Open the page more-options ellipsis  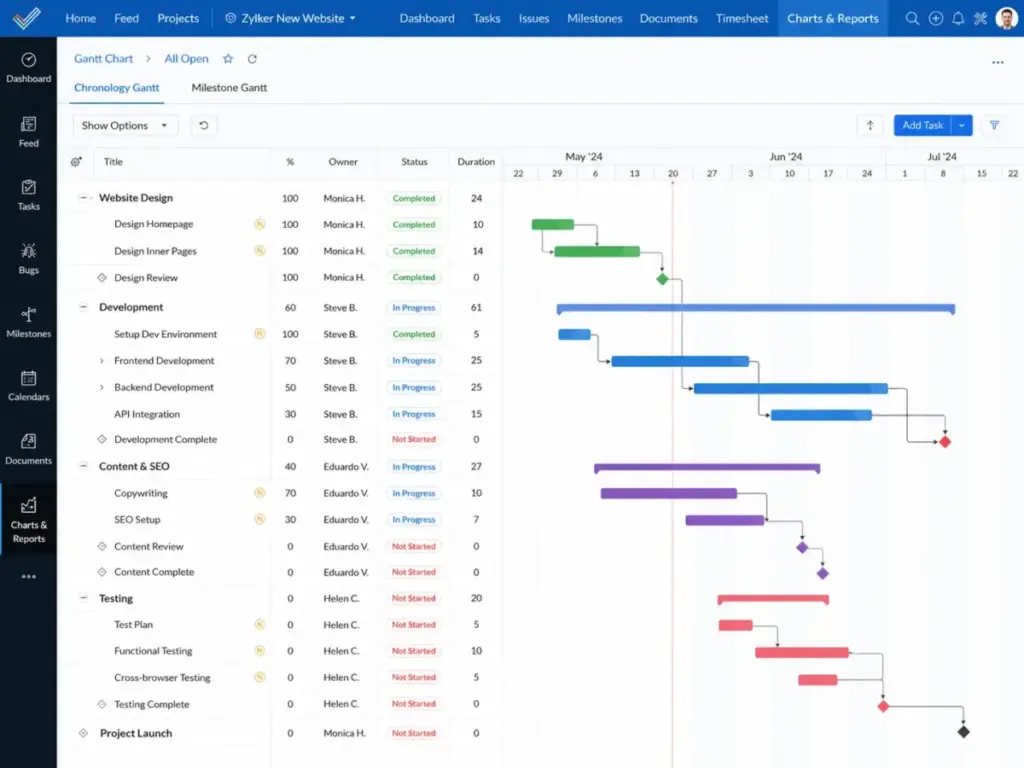tap(997, 63)
